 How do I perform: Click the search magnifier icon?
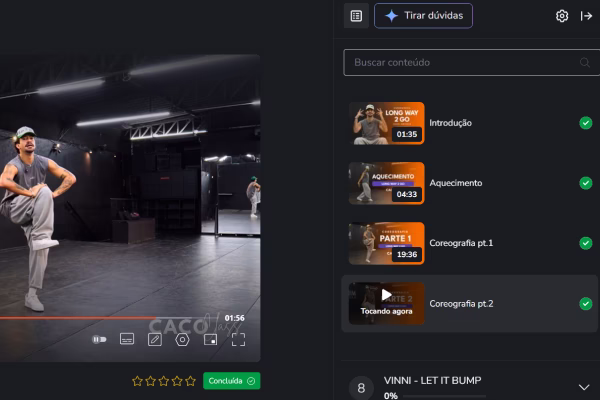(x=584, y=62)
